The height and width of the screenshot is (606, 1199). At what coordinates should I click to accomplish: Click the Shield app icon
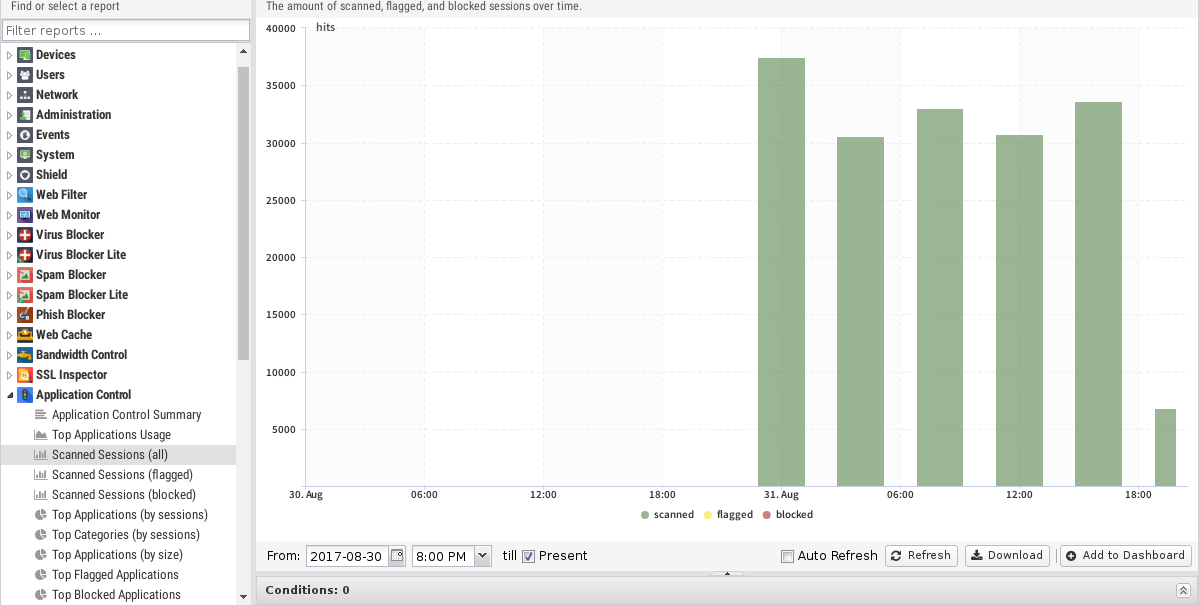[x=24, y=174]
